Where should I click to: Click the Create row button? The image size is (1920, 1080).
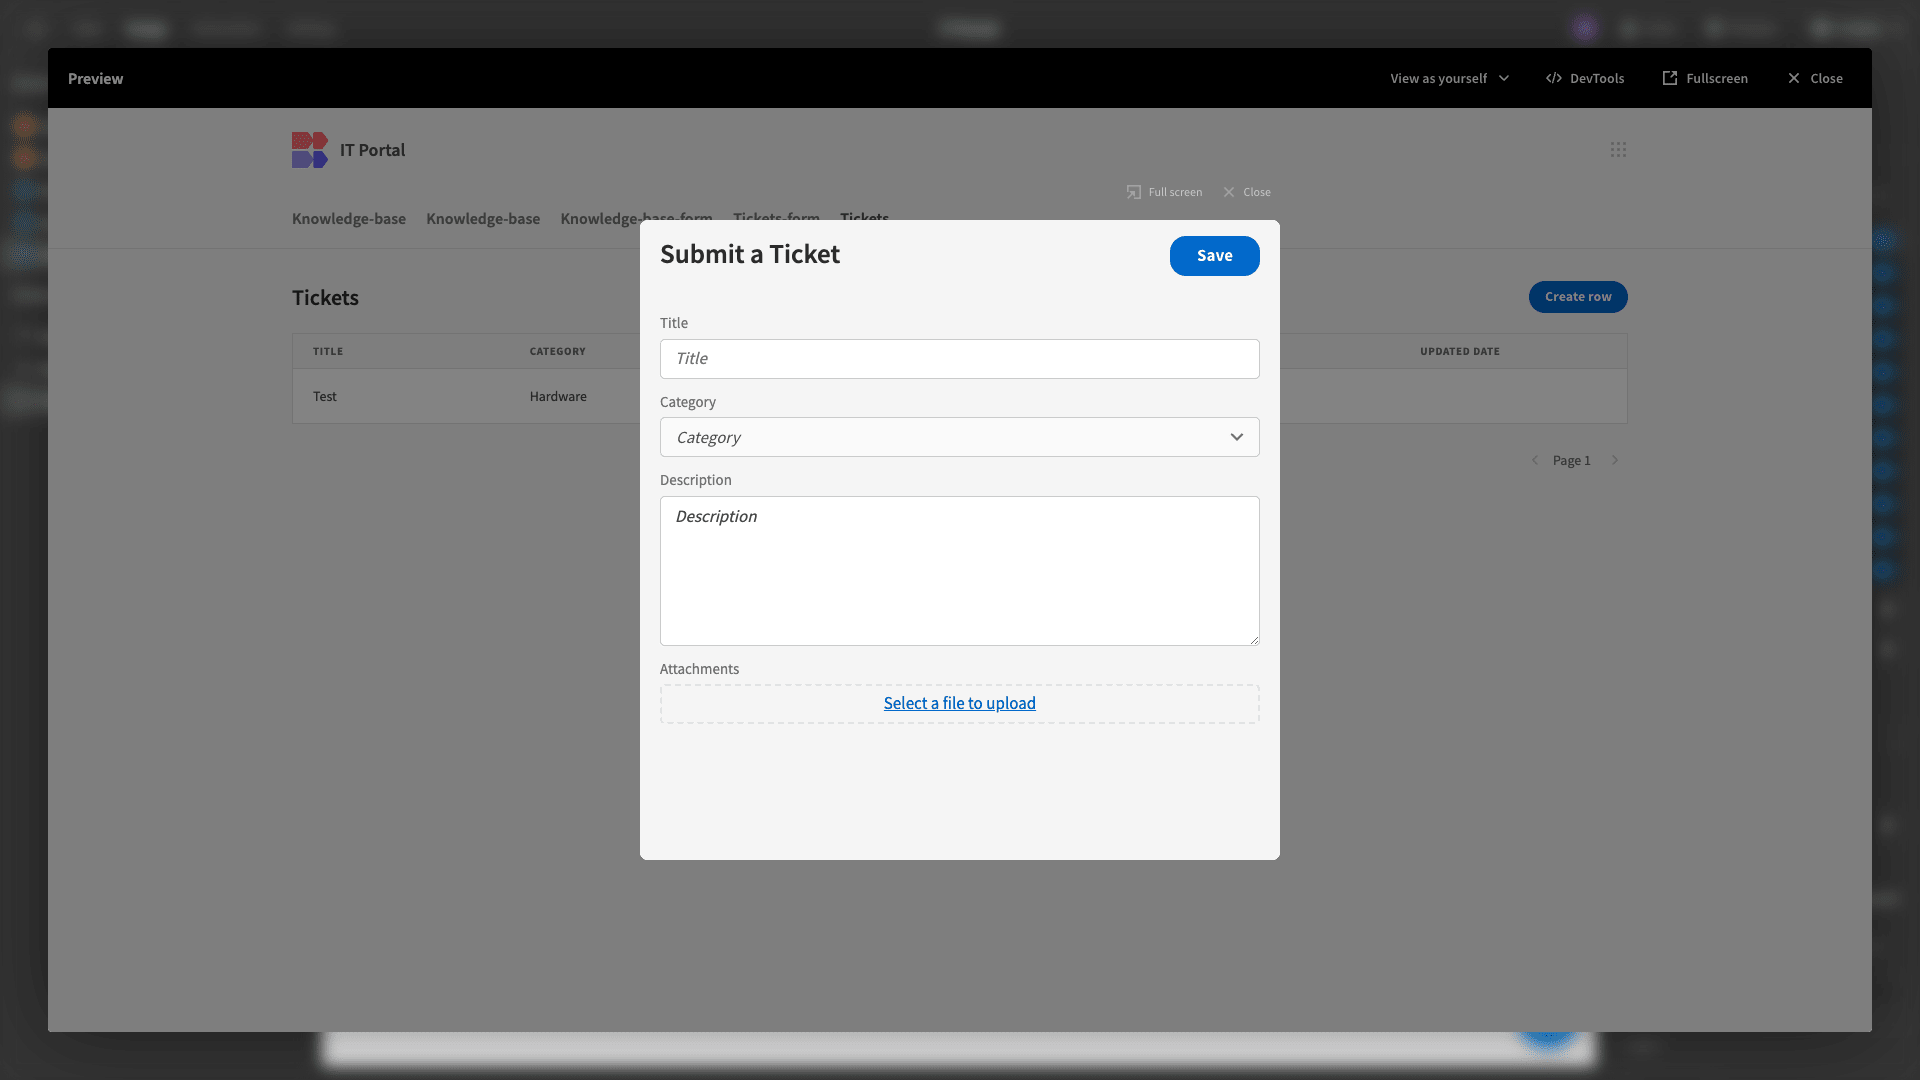pos(1577,297)
